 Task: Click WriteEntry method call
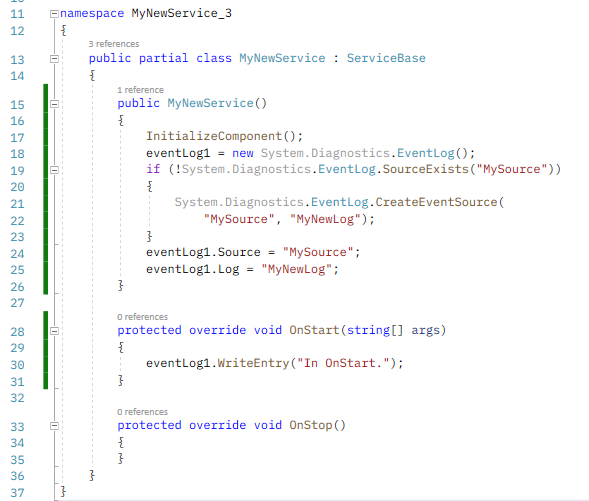click(253, 363)
